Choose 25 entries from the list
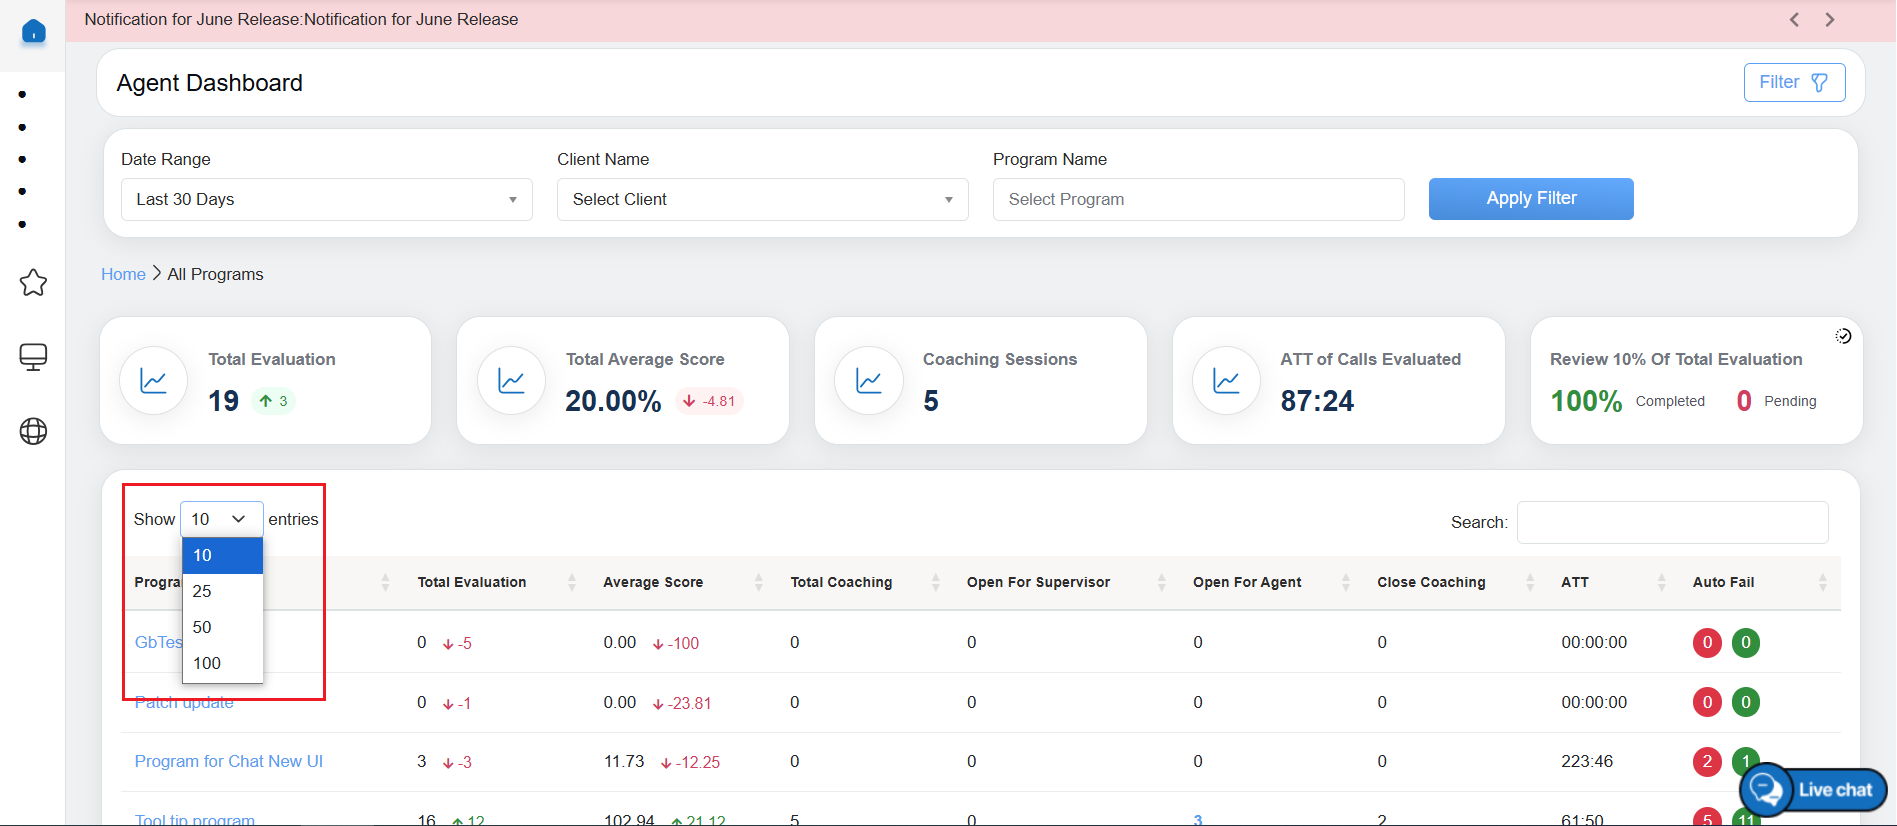The width and height of the screenshot is (1897, 826). 203,591
